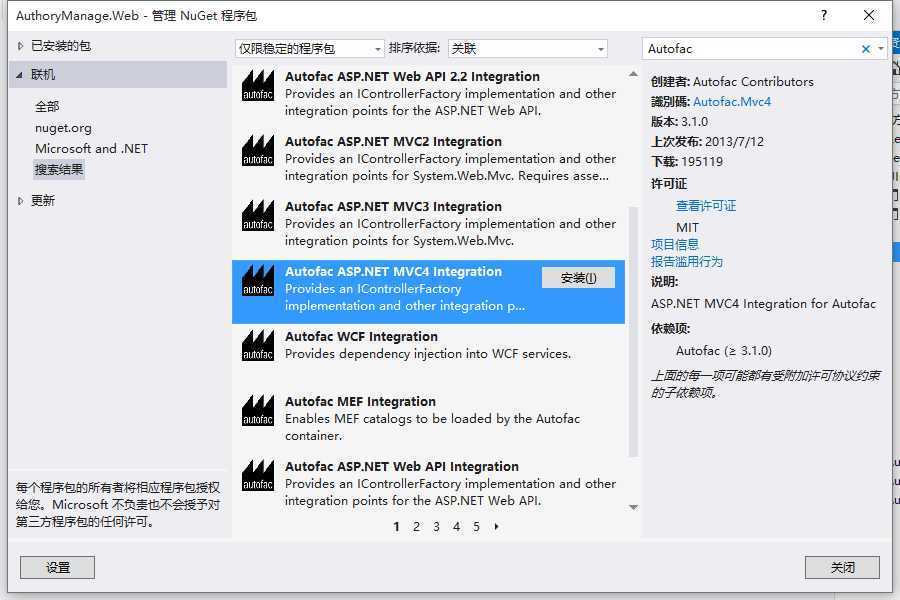900x600 pixels.
Task: Go to results page 2
Action: (x=416, y=527)
